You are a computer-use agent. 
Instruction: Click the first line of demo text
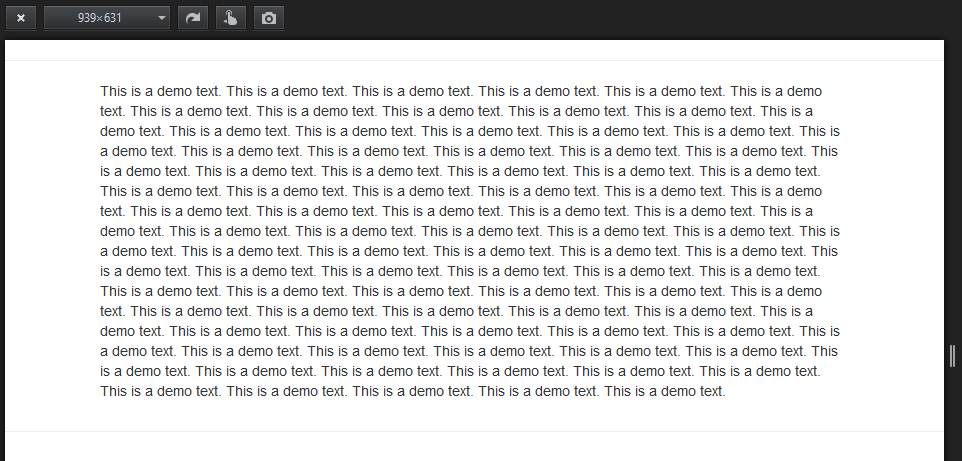tap(461, 91)
